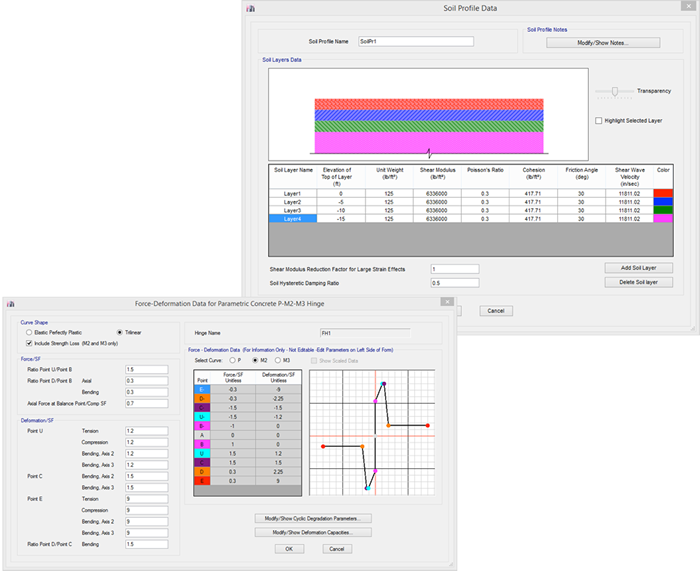Click Layer4 magenta color swatch
This screenshot has height=571, width=700.
pos(663,218)
